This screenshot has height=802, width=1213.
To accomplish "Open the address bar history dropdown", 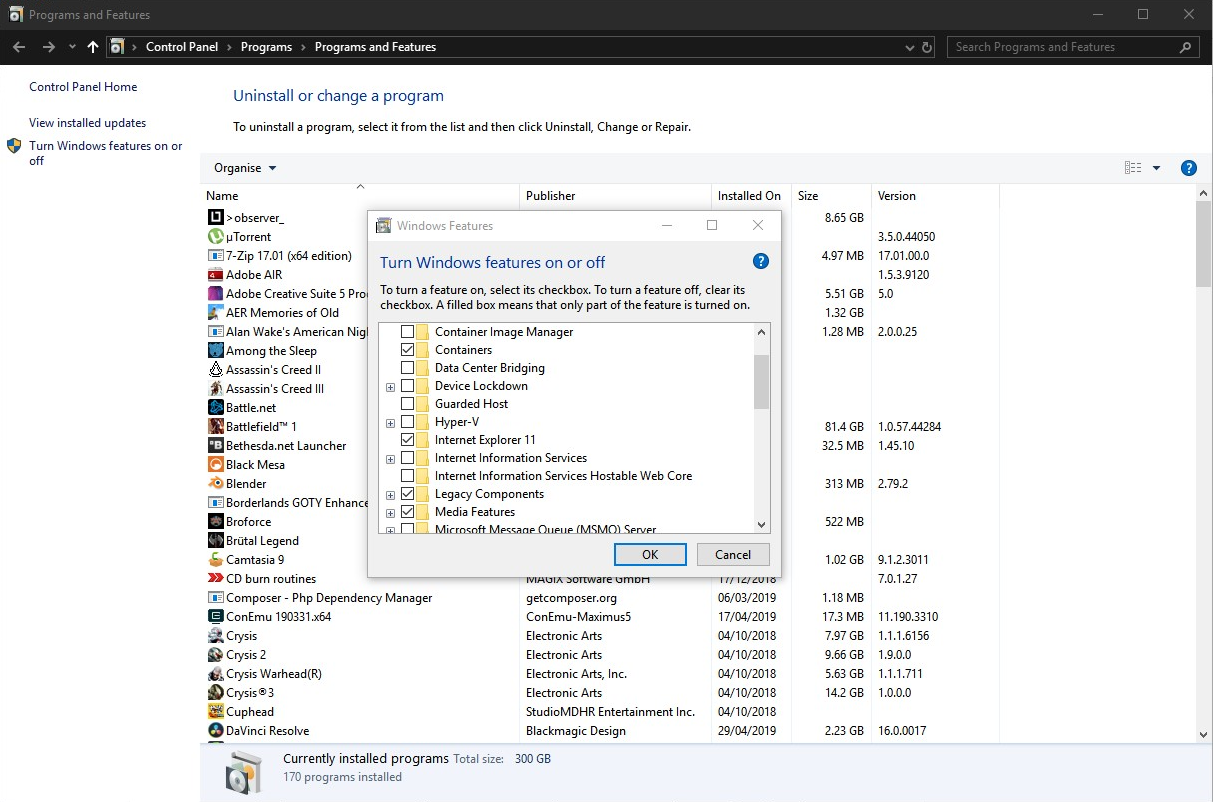I will (x=909, y=47).
